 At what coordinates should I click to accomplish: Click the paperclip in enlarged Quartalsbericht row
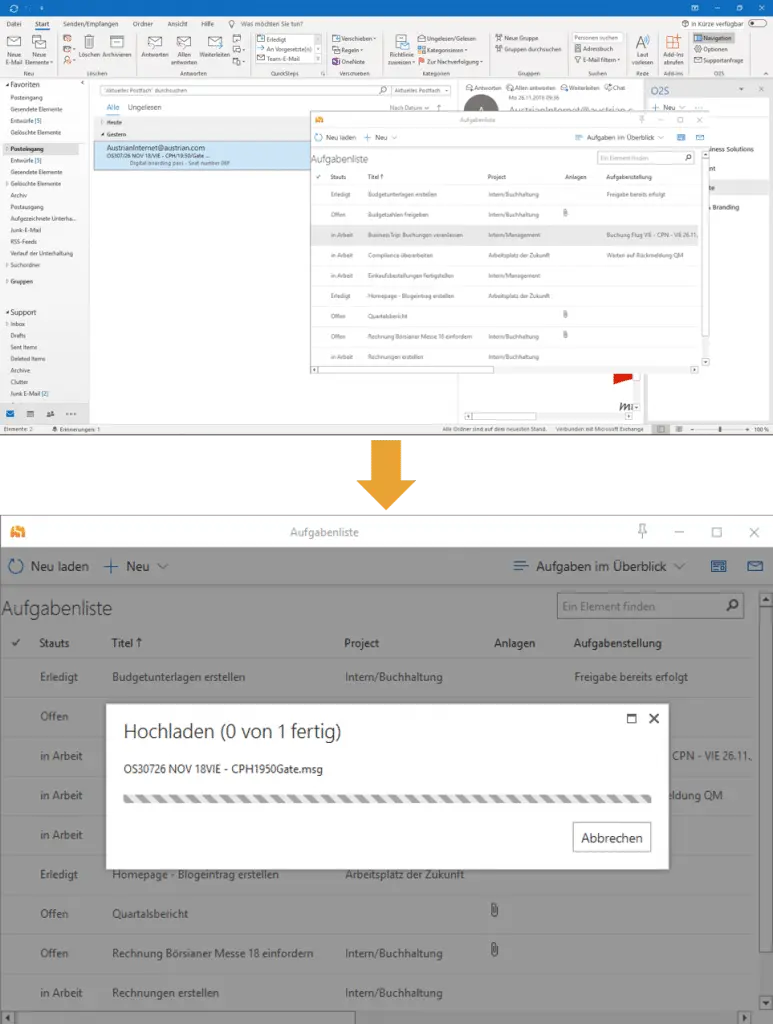coord(494,910)
